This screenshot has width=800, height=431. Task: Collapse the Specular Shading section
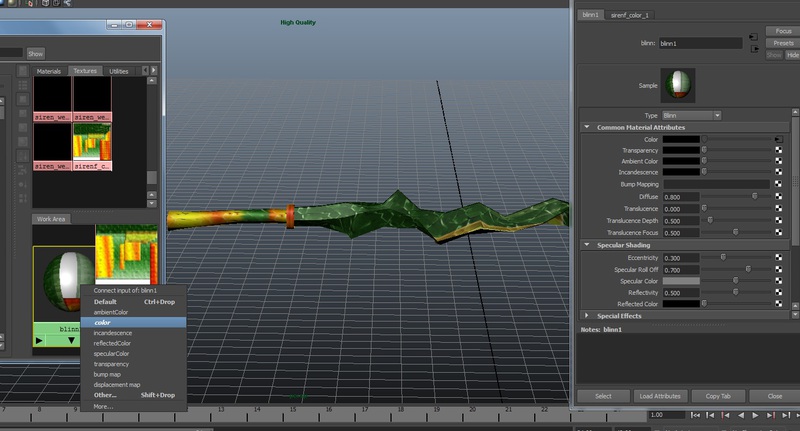point(587,245)
